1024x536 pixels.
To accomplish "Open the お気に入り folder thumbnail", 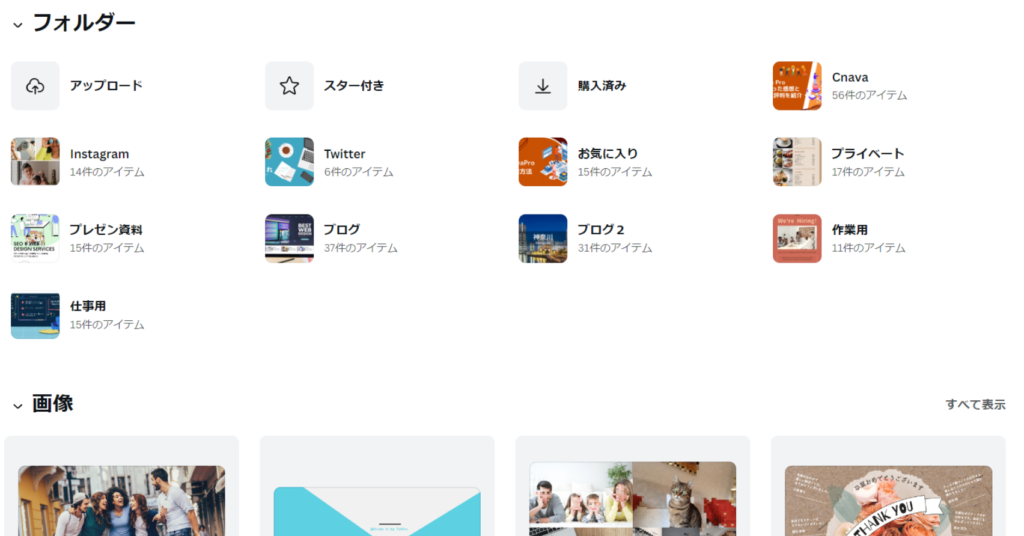I will [x=543, y=161].
